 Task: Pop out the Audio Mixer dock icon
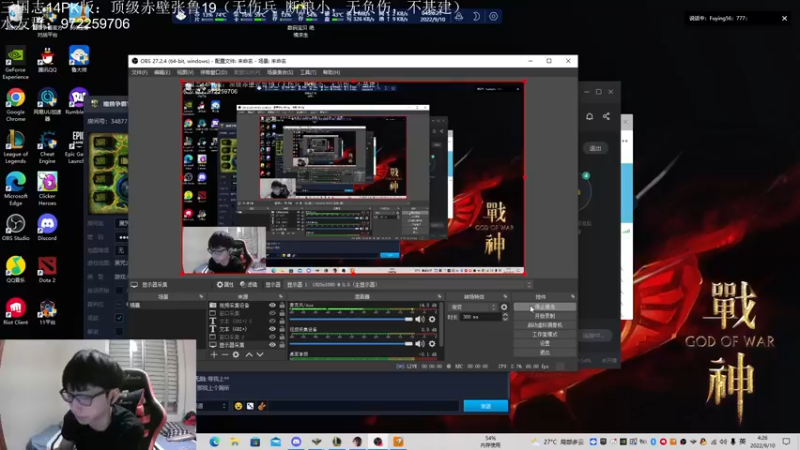[x=439, y=296]
